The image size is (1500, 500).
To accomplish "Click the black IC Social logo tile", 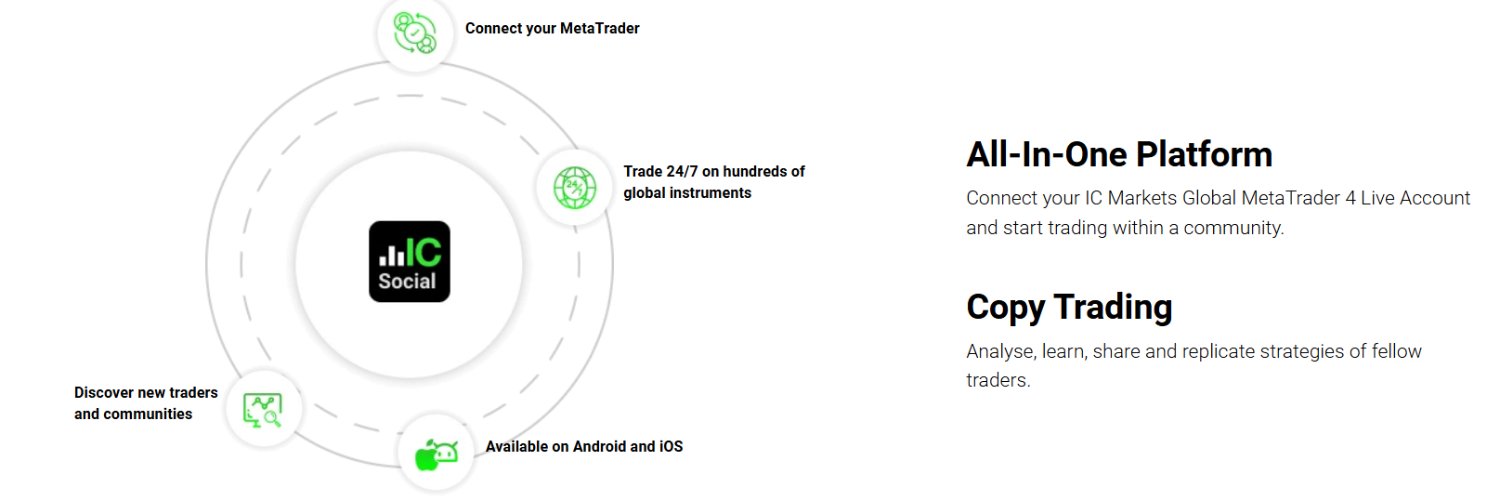I will click(x=409, y=261).
